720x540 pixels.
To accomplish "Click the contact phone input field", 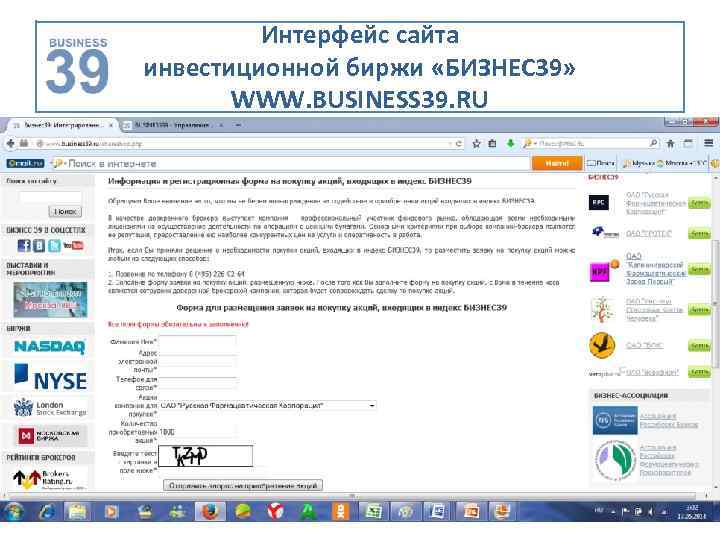I will [197, 383].
